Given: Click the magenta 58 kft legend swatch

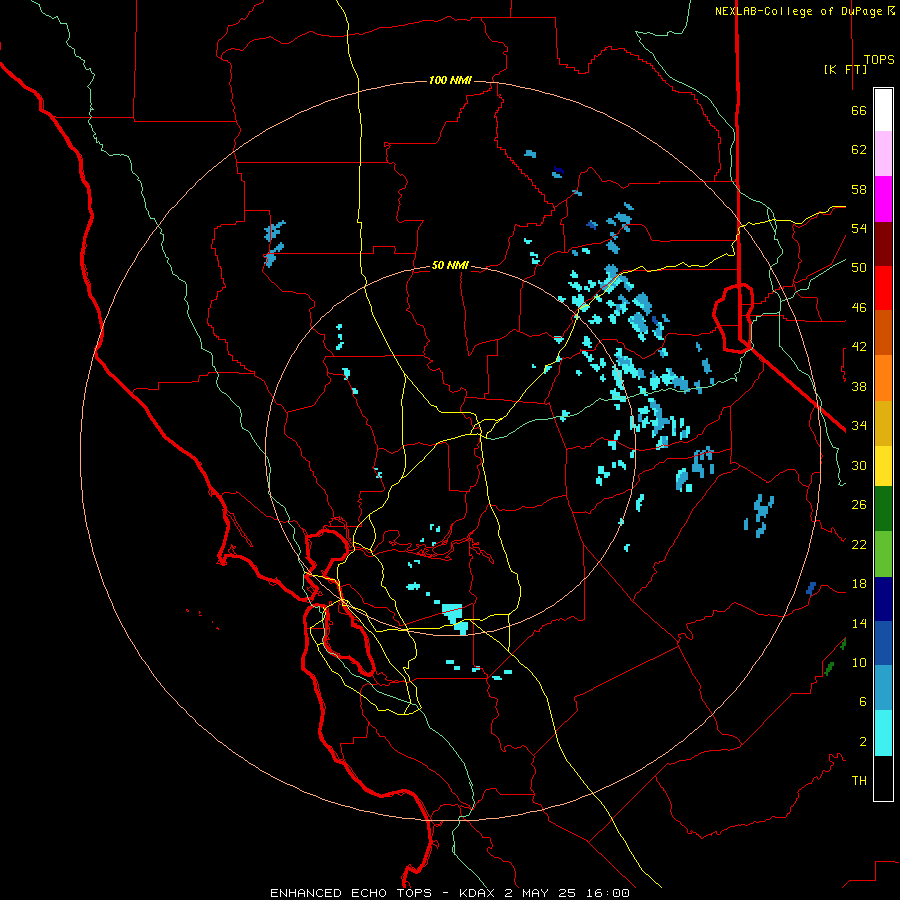Looking at the screenshot, I should pyautogui.click(x=883, y=199).
